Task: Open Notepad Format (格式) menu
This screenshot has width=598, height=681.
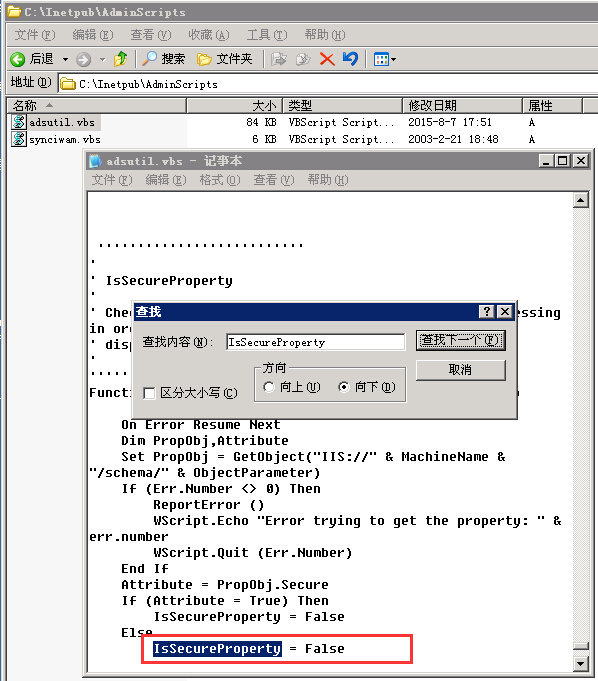Action: coord(220,180)
